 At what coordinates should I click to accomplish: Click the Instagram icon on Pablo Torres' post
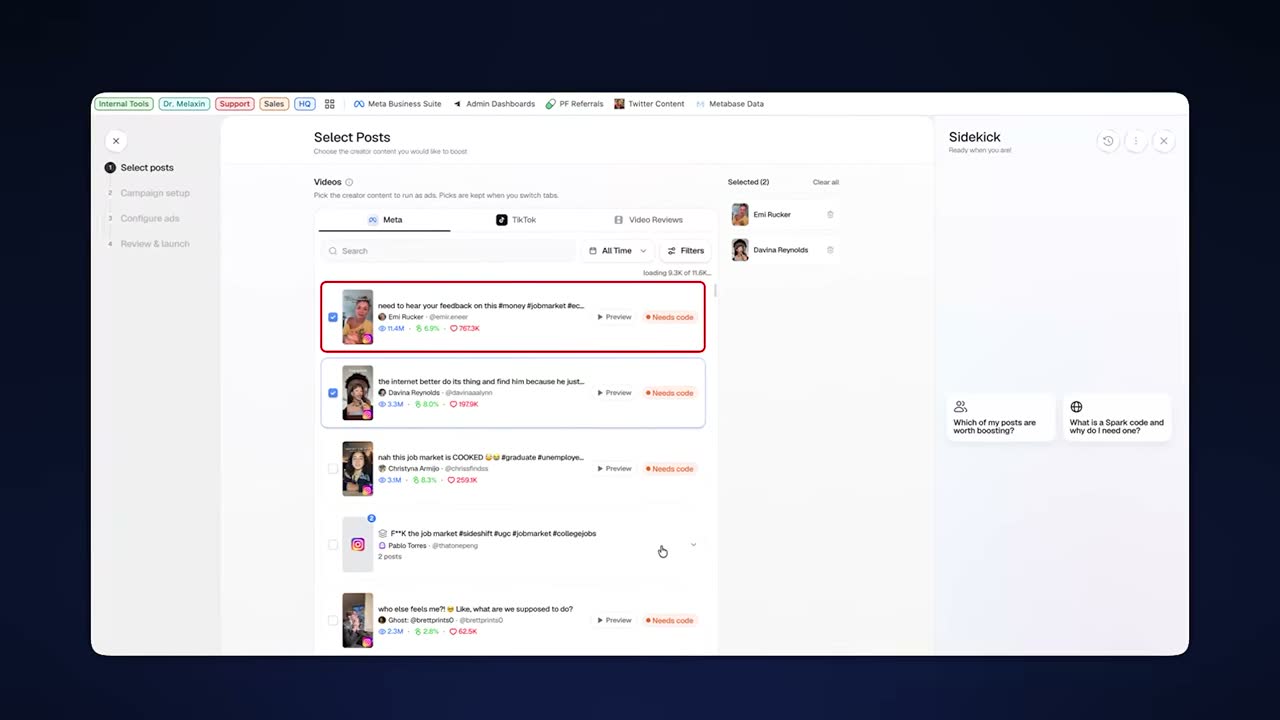click(x=358, y=545)
